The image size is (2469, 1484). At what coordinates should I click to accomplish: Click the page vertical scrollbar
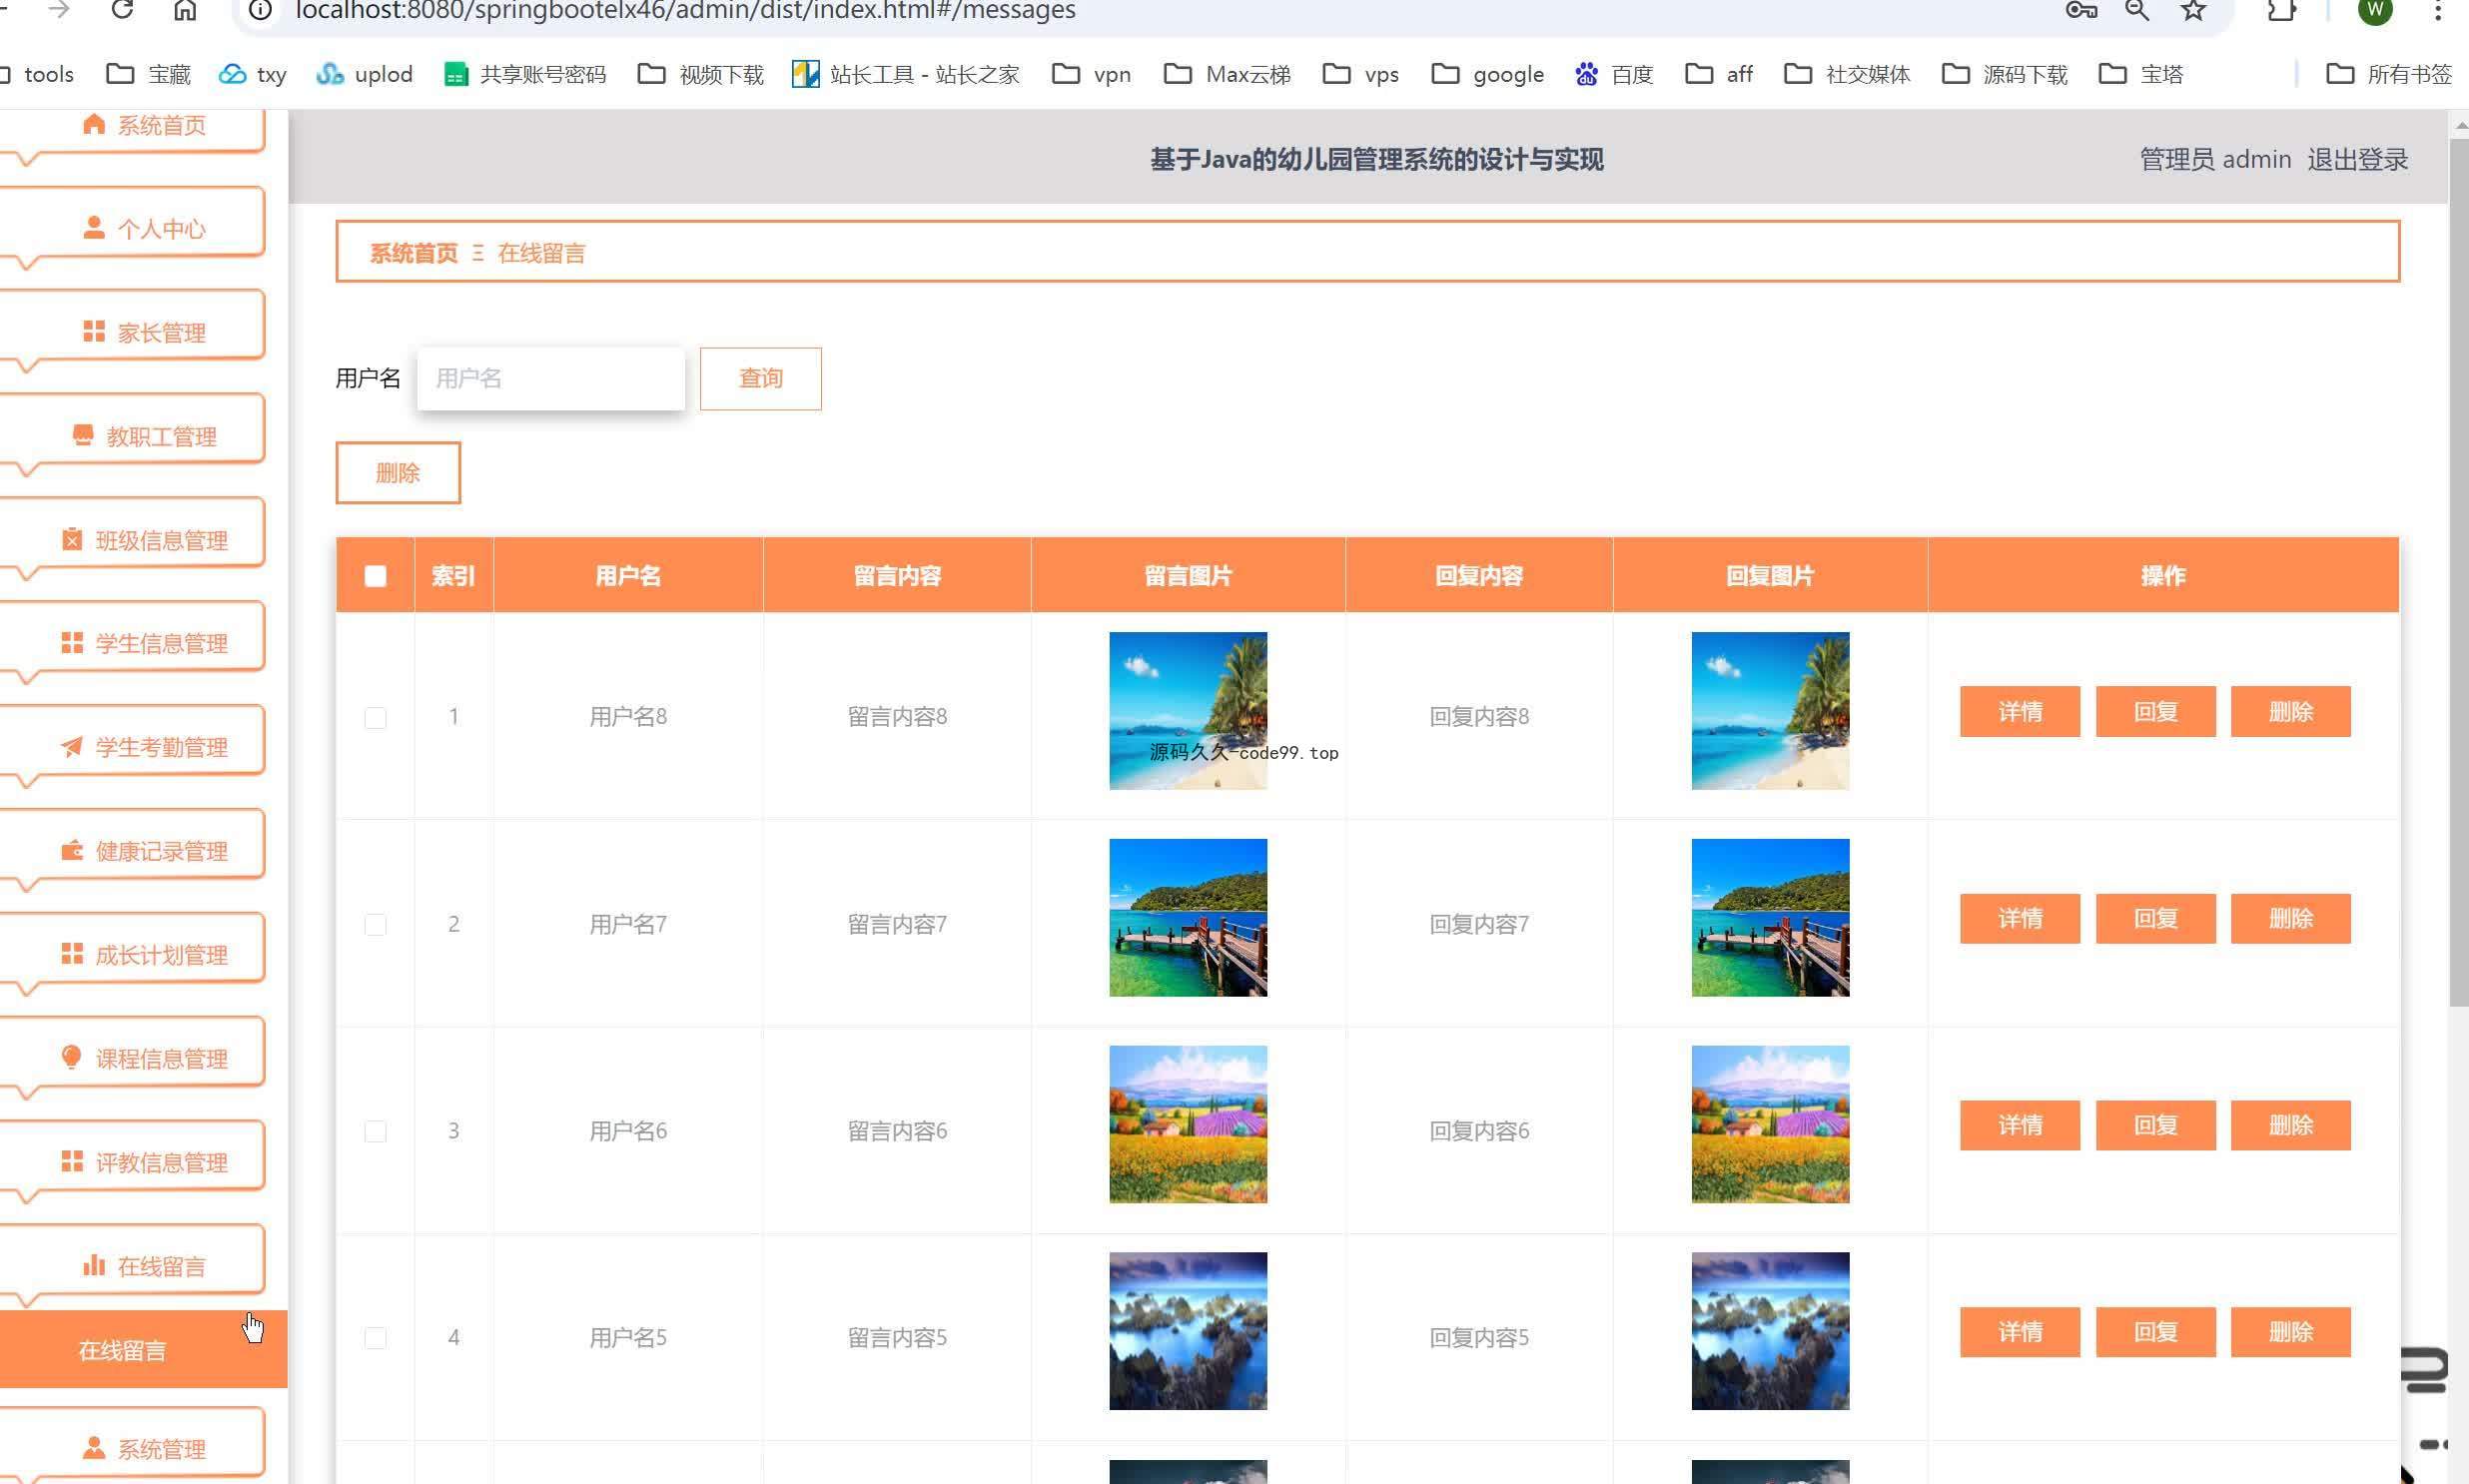tap(2459, 570)
